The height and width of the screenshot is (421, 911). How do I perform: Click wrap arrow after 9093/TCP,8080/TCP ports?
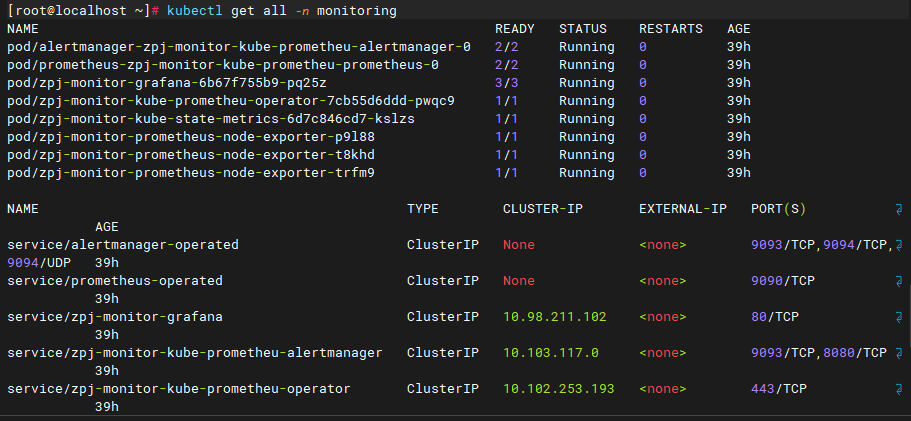pyautogui.click(x=899, y=353)
